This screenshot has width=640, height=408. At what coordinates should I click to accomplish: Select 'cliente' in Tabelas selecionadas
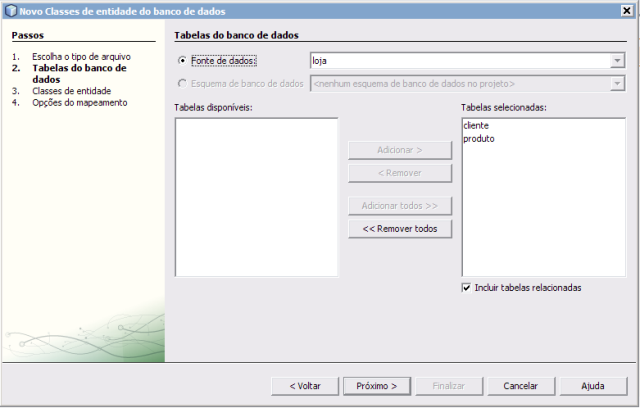[x=476, y=126]
